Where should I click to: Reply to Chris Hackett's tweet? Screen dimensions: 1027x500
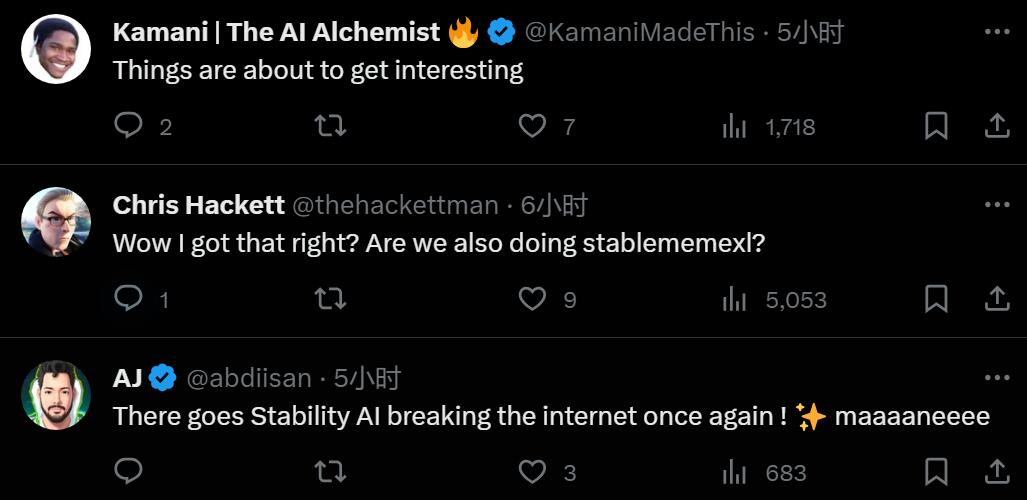click(x=128, y=299)
